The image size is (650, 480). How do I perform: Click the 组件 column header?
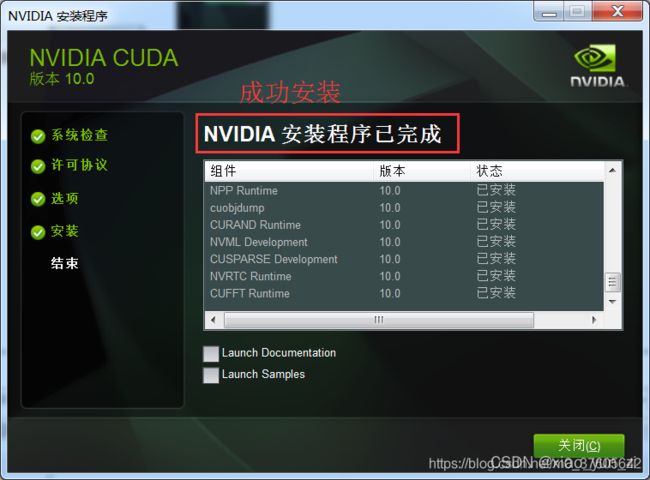289,171
